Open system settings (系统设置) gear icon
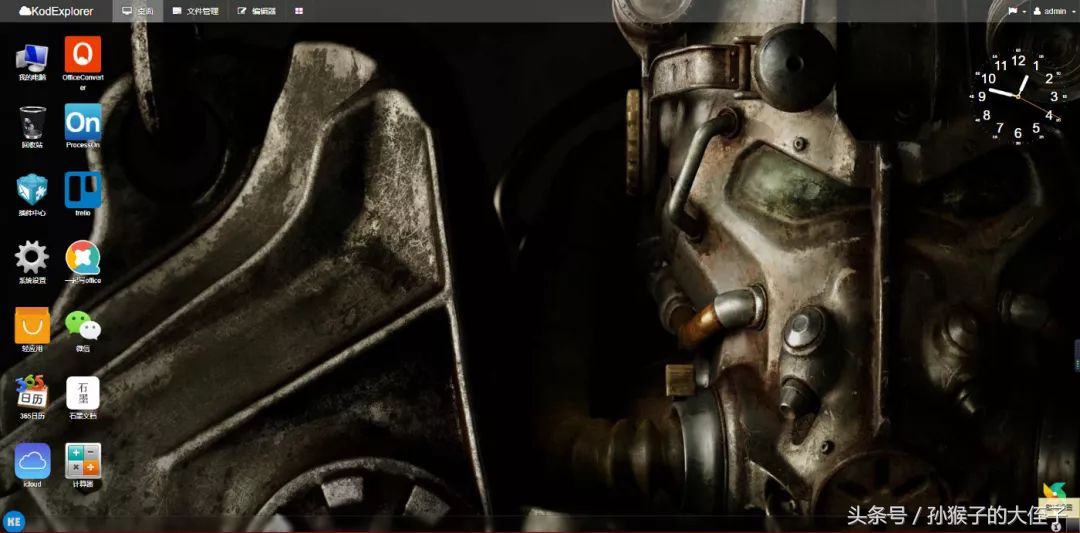Image resolution: width=1080 pixels, height=533 pixels. point(32,257)
